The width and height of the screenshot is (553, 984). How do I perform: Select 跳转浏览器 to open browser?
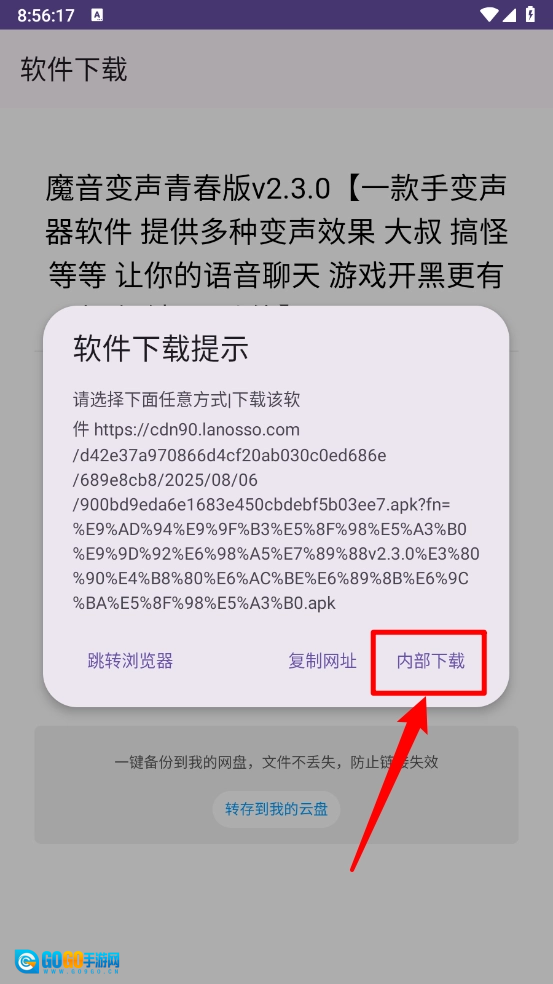pyautogui.click(x=130, y=661)
